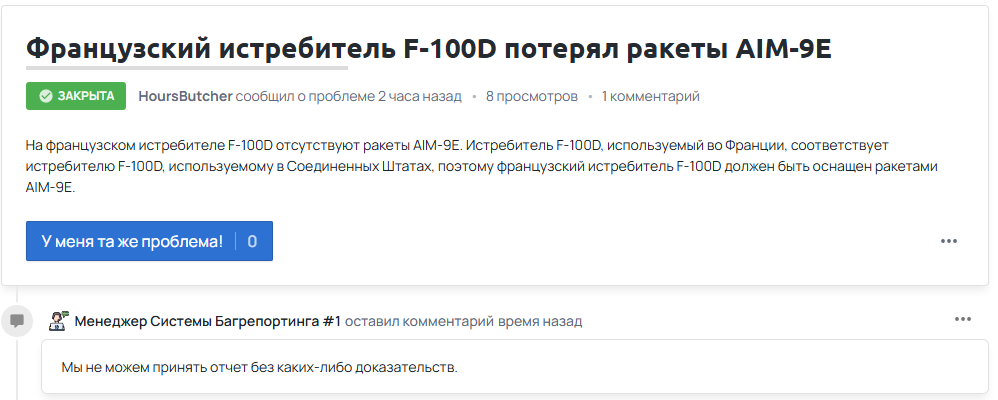Click the "оставил комментарий" text

[417, 321]
